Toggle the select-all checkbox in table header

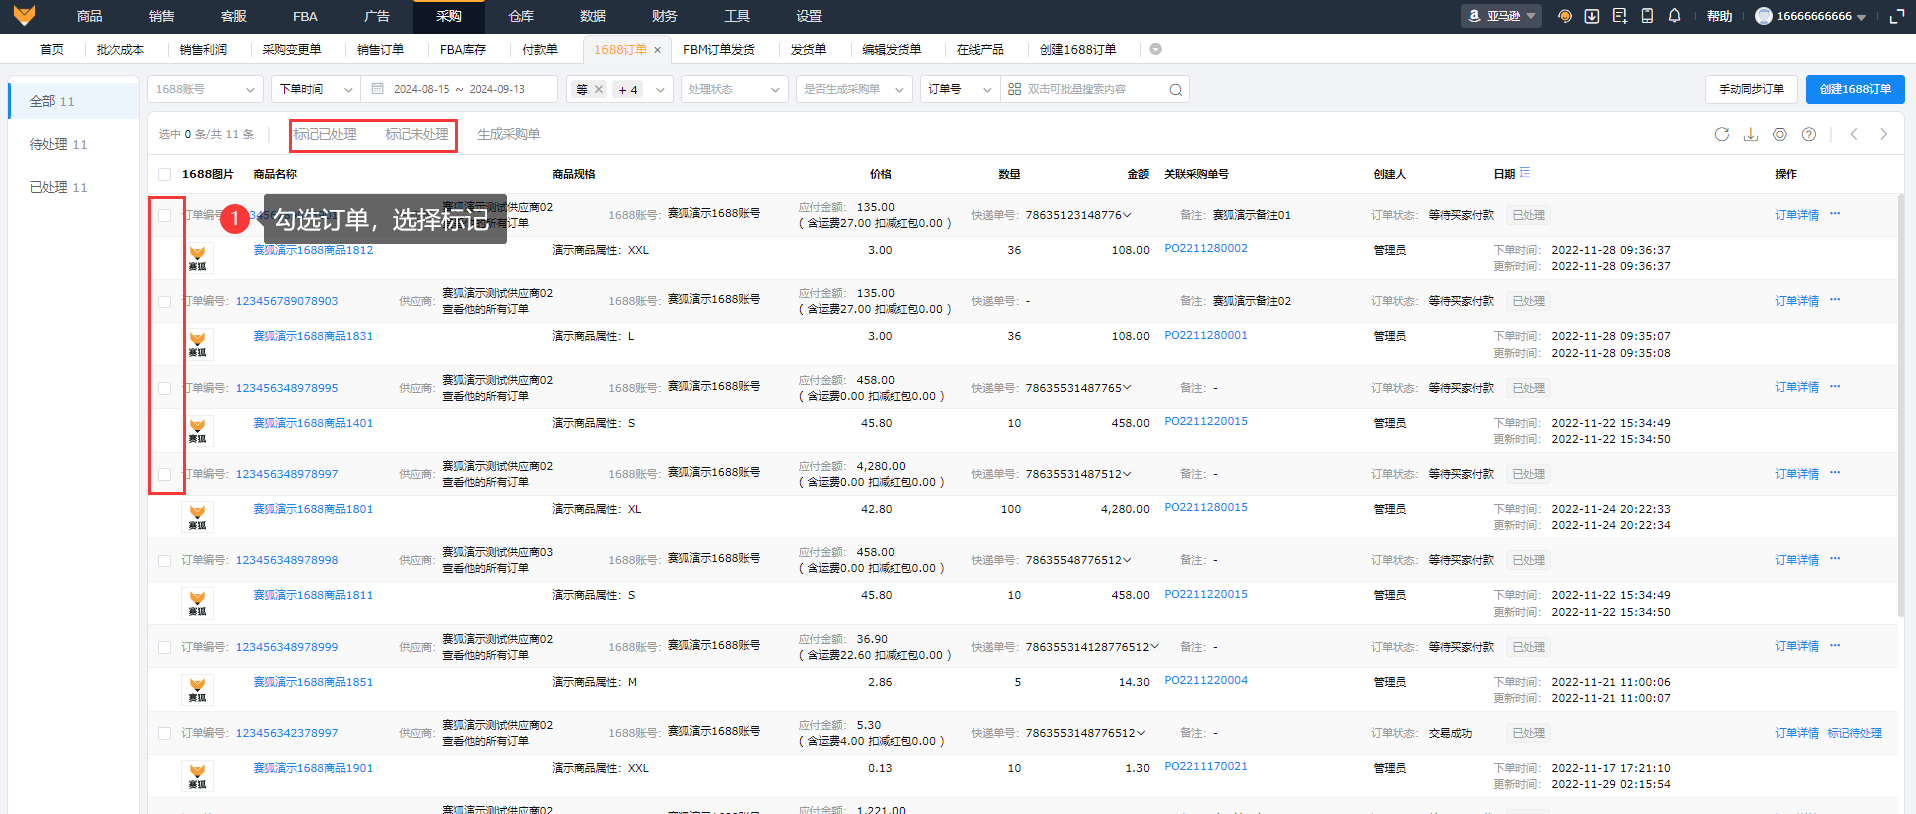coord(165,175)
